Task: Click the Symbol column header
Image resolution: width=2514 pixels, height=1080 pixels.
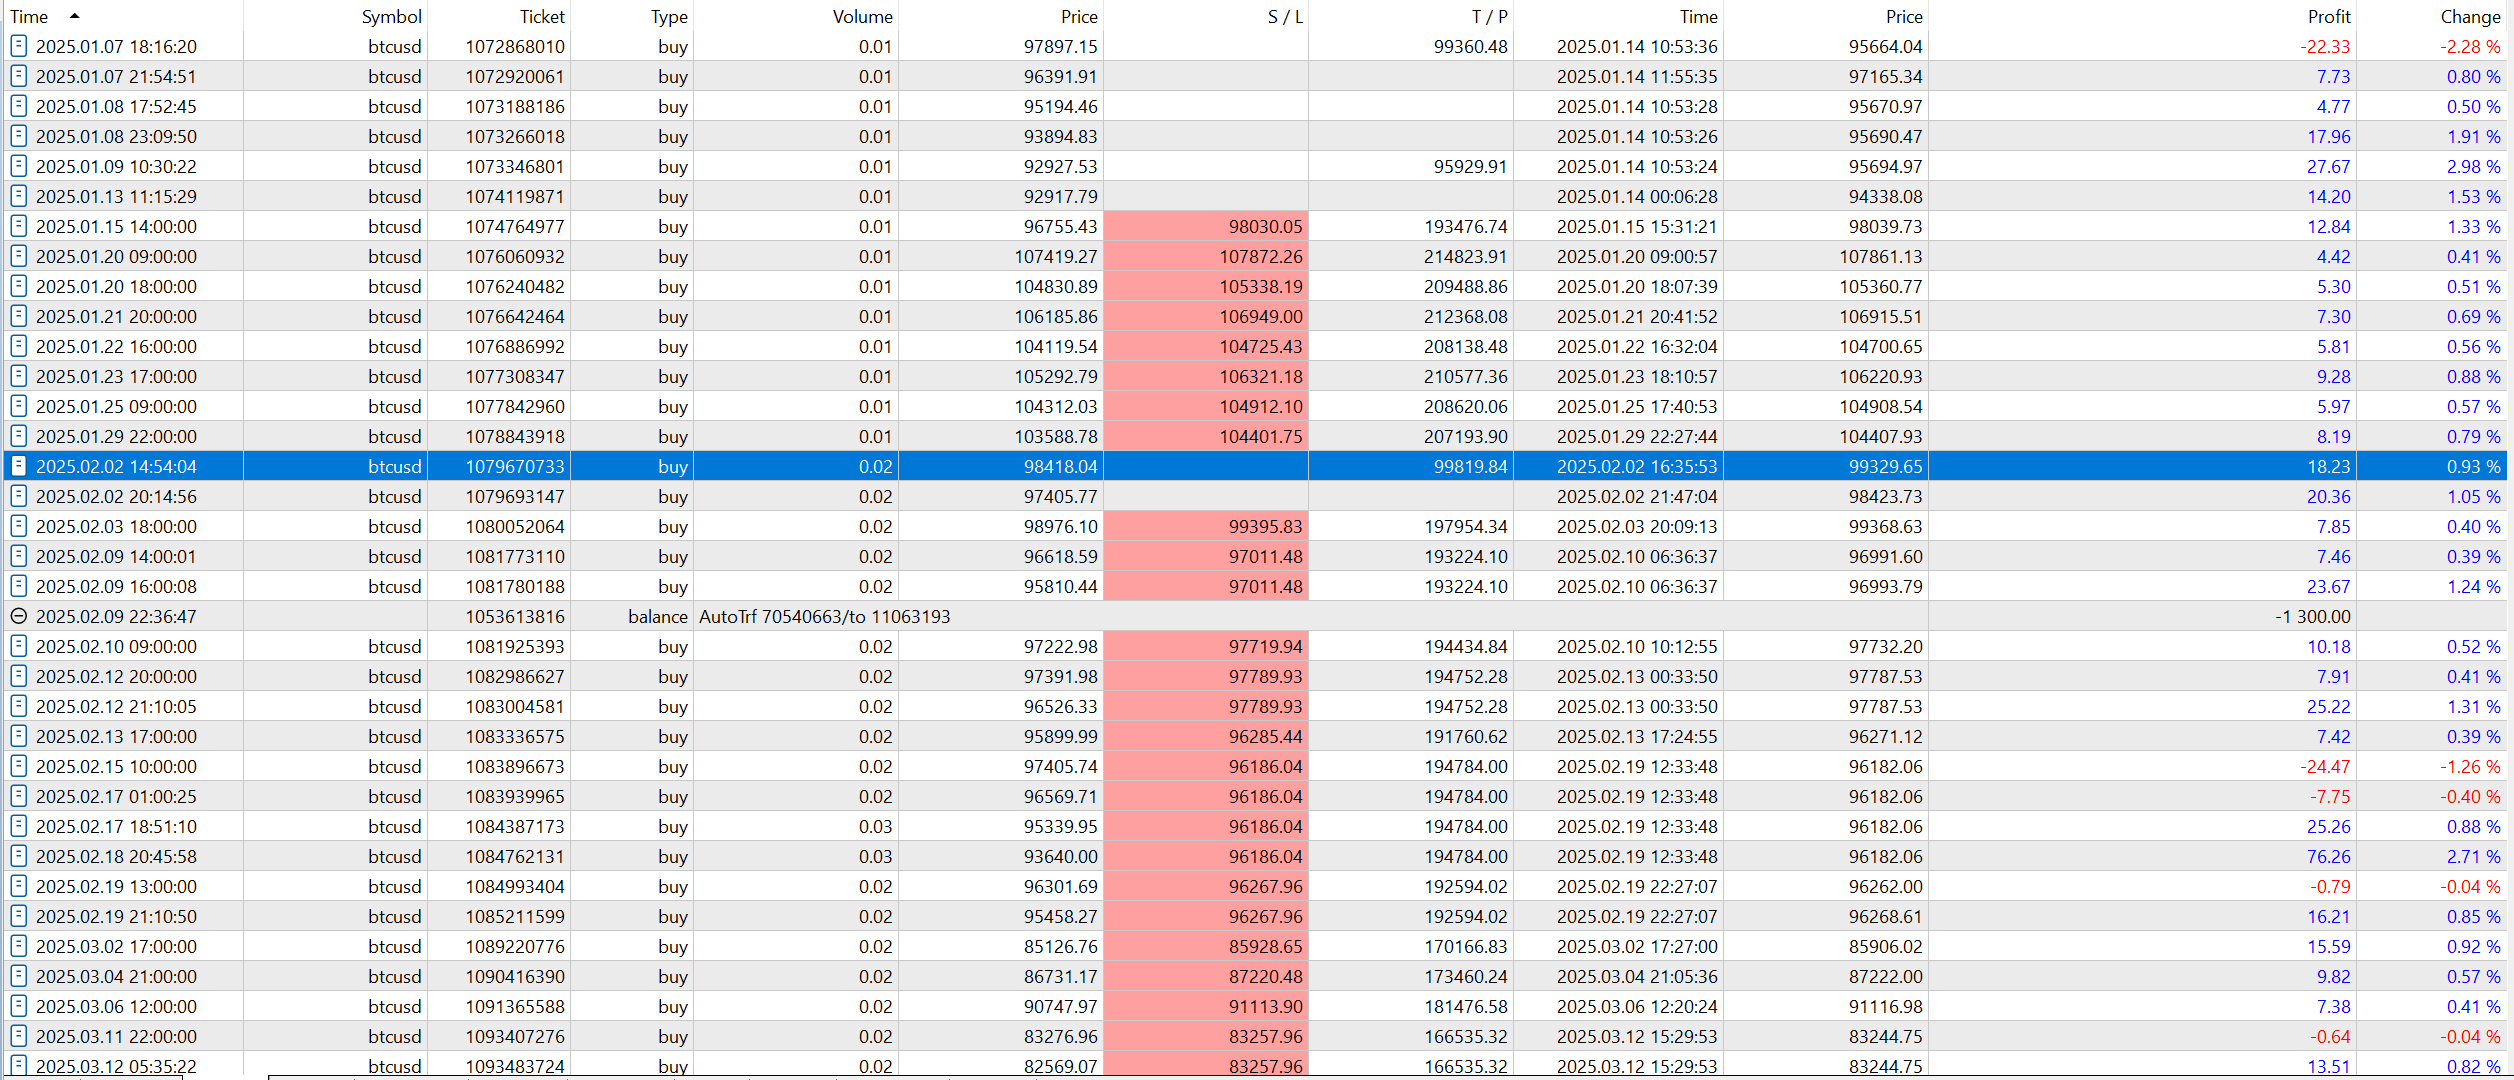Action: 391,16
